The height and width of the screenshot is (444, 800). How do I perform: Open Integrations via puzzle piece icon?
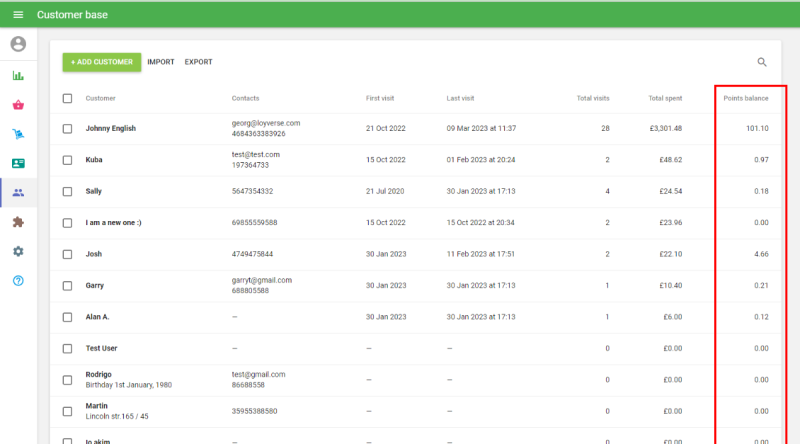18,222
